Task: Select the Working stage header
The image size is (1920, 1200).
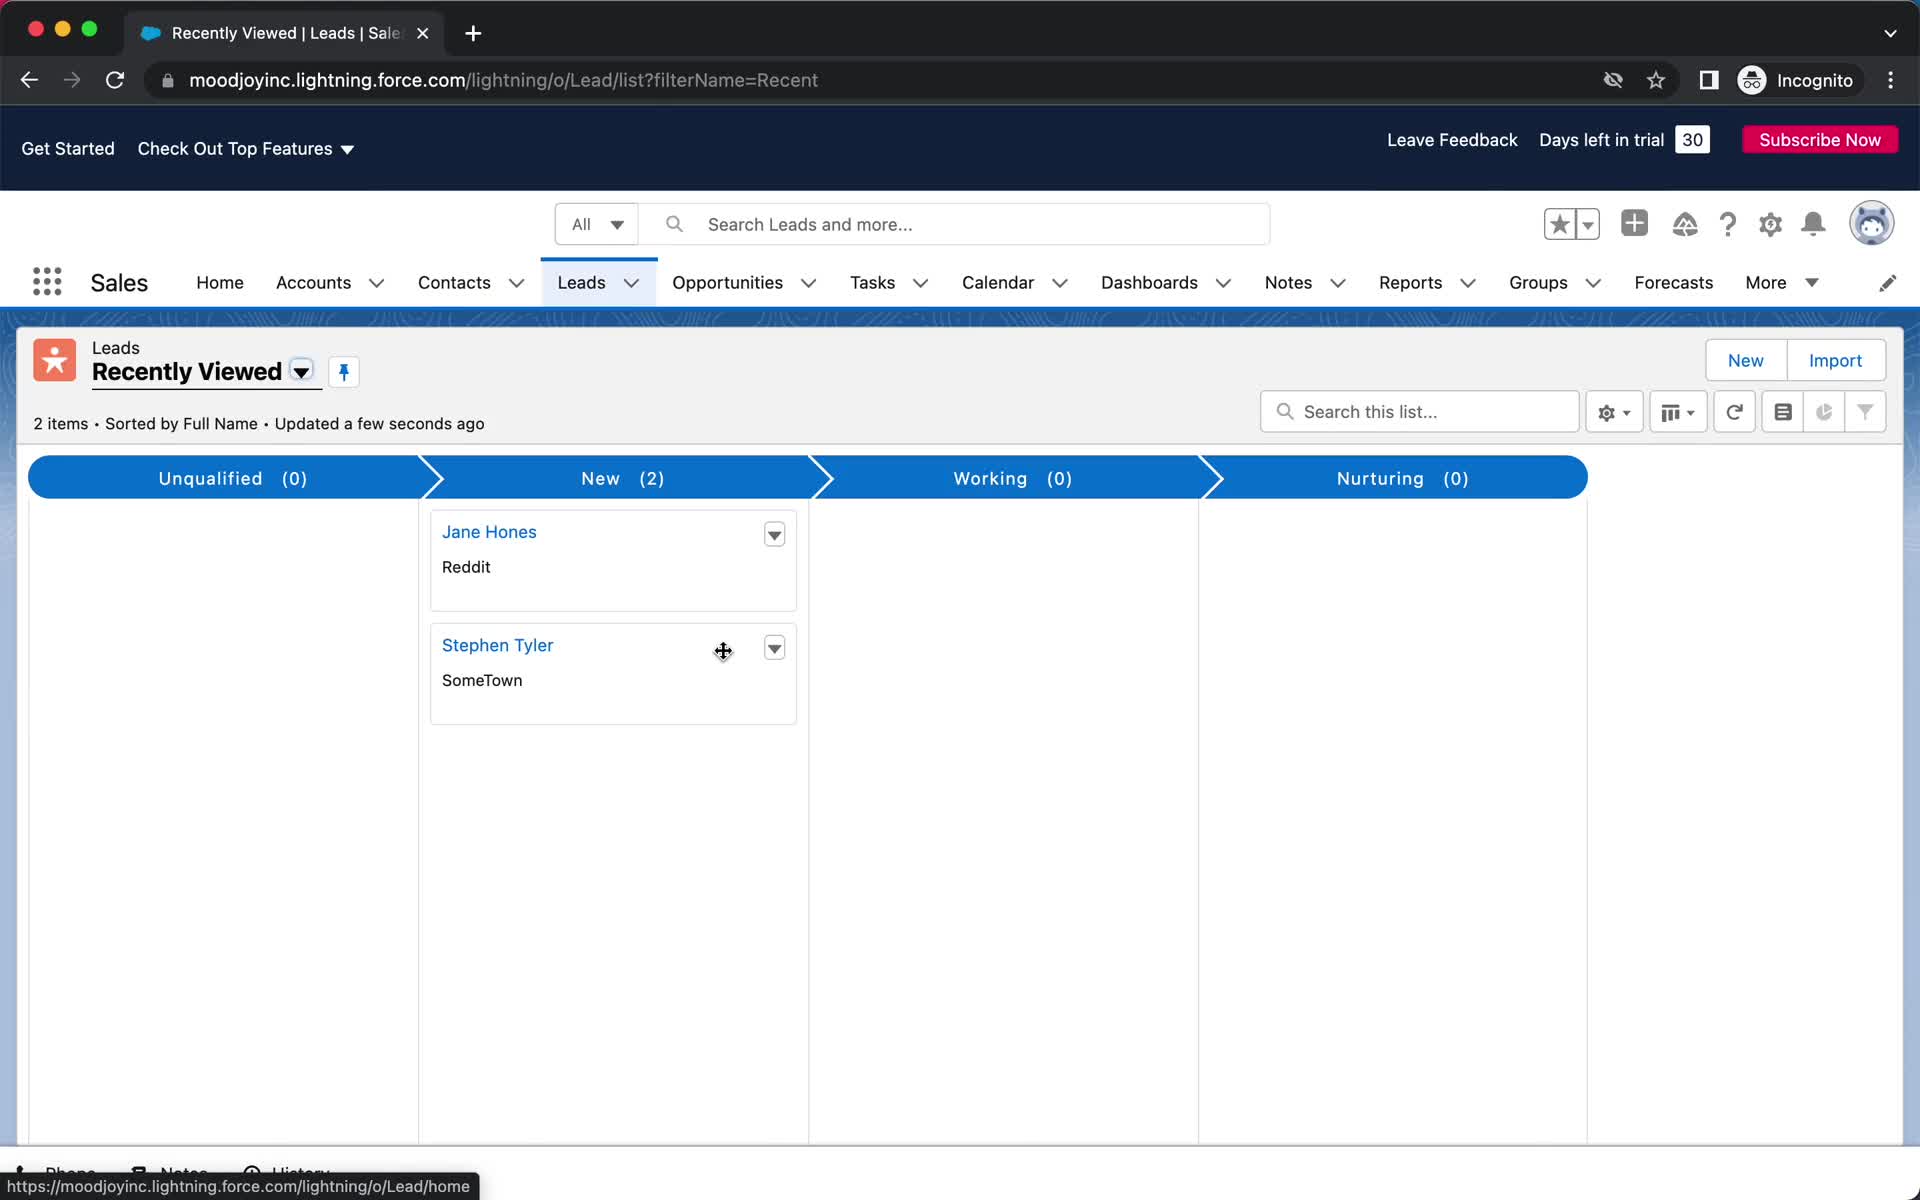Action: point(1012,478)
